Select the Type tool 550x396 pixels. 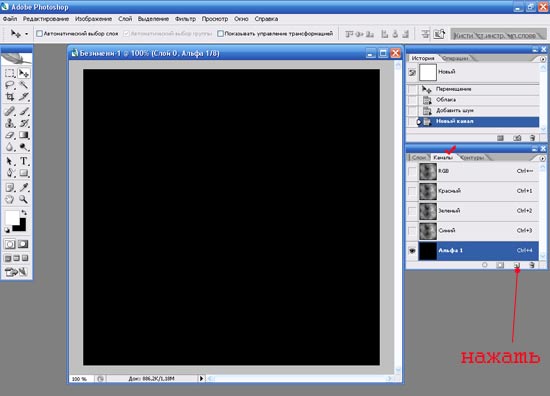(24, 161)
